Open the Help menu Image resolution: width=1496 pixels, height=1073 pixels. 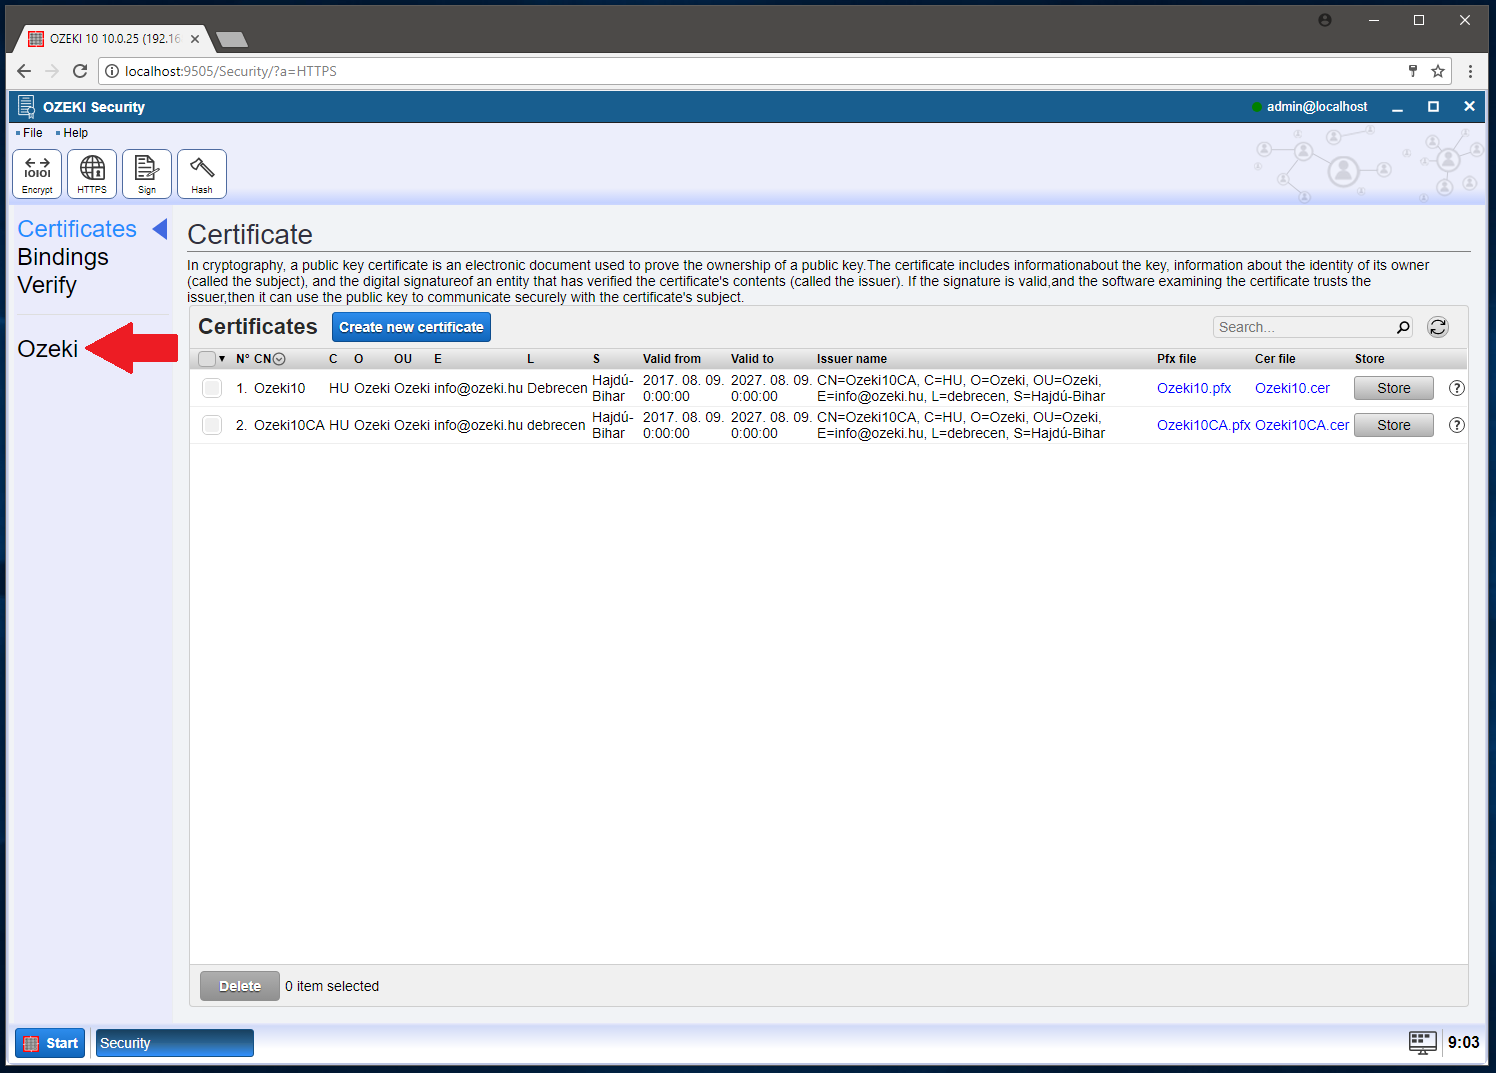click(x=75, y=133)
